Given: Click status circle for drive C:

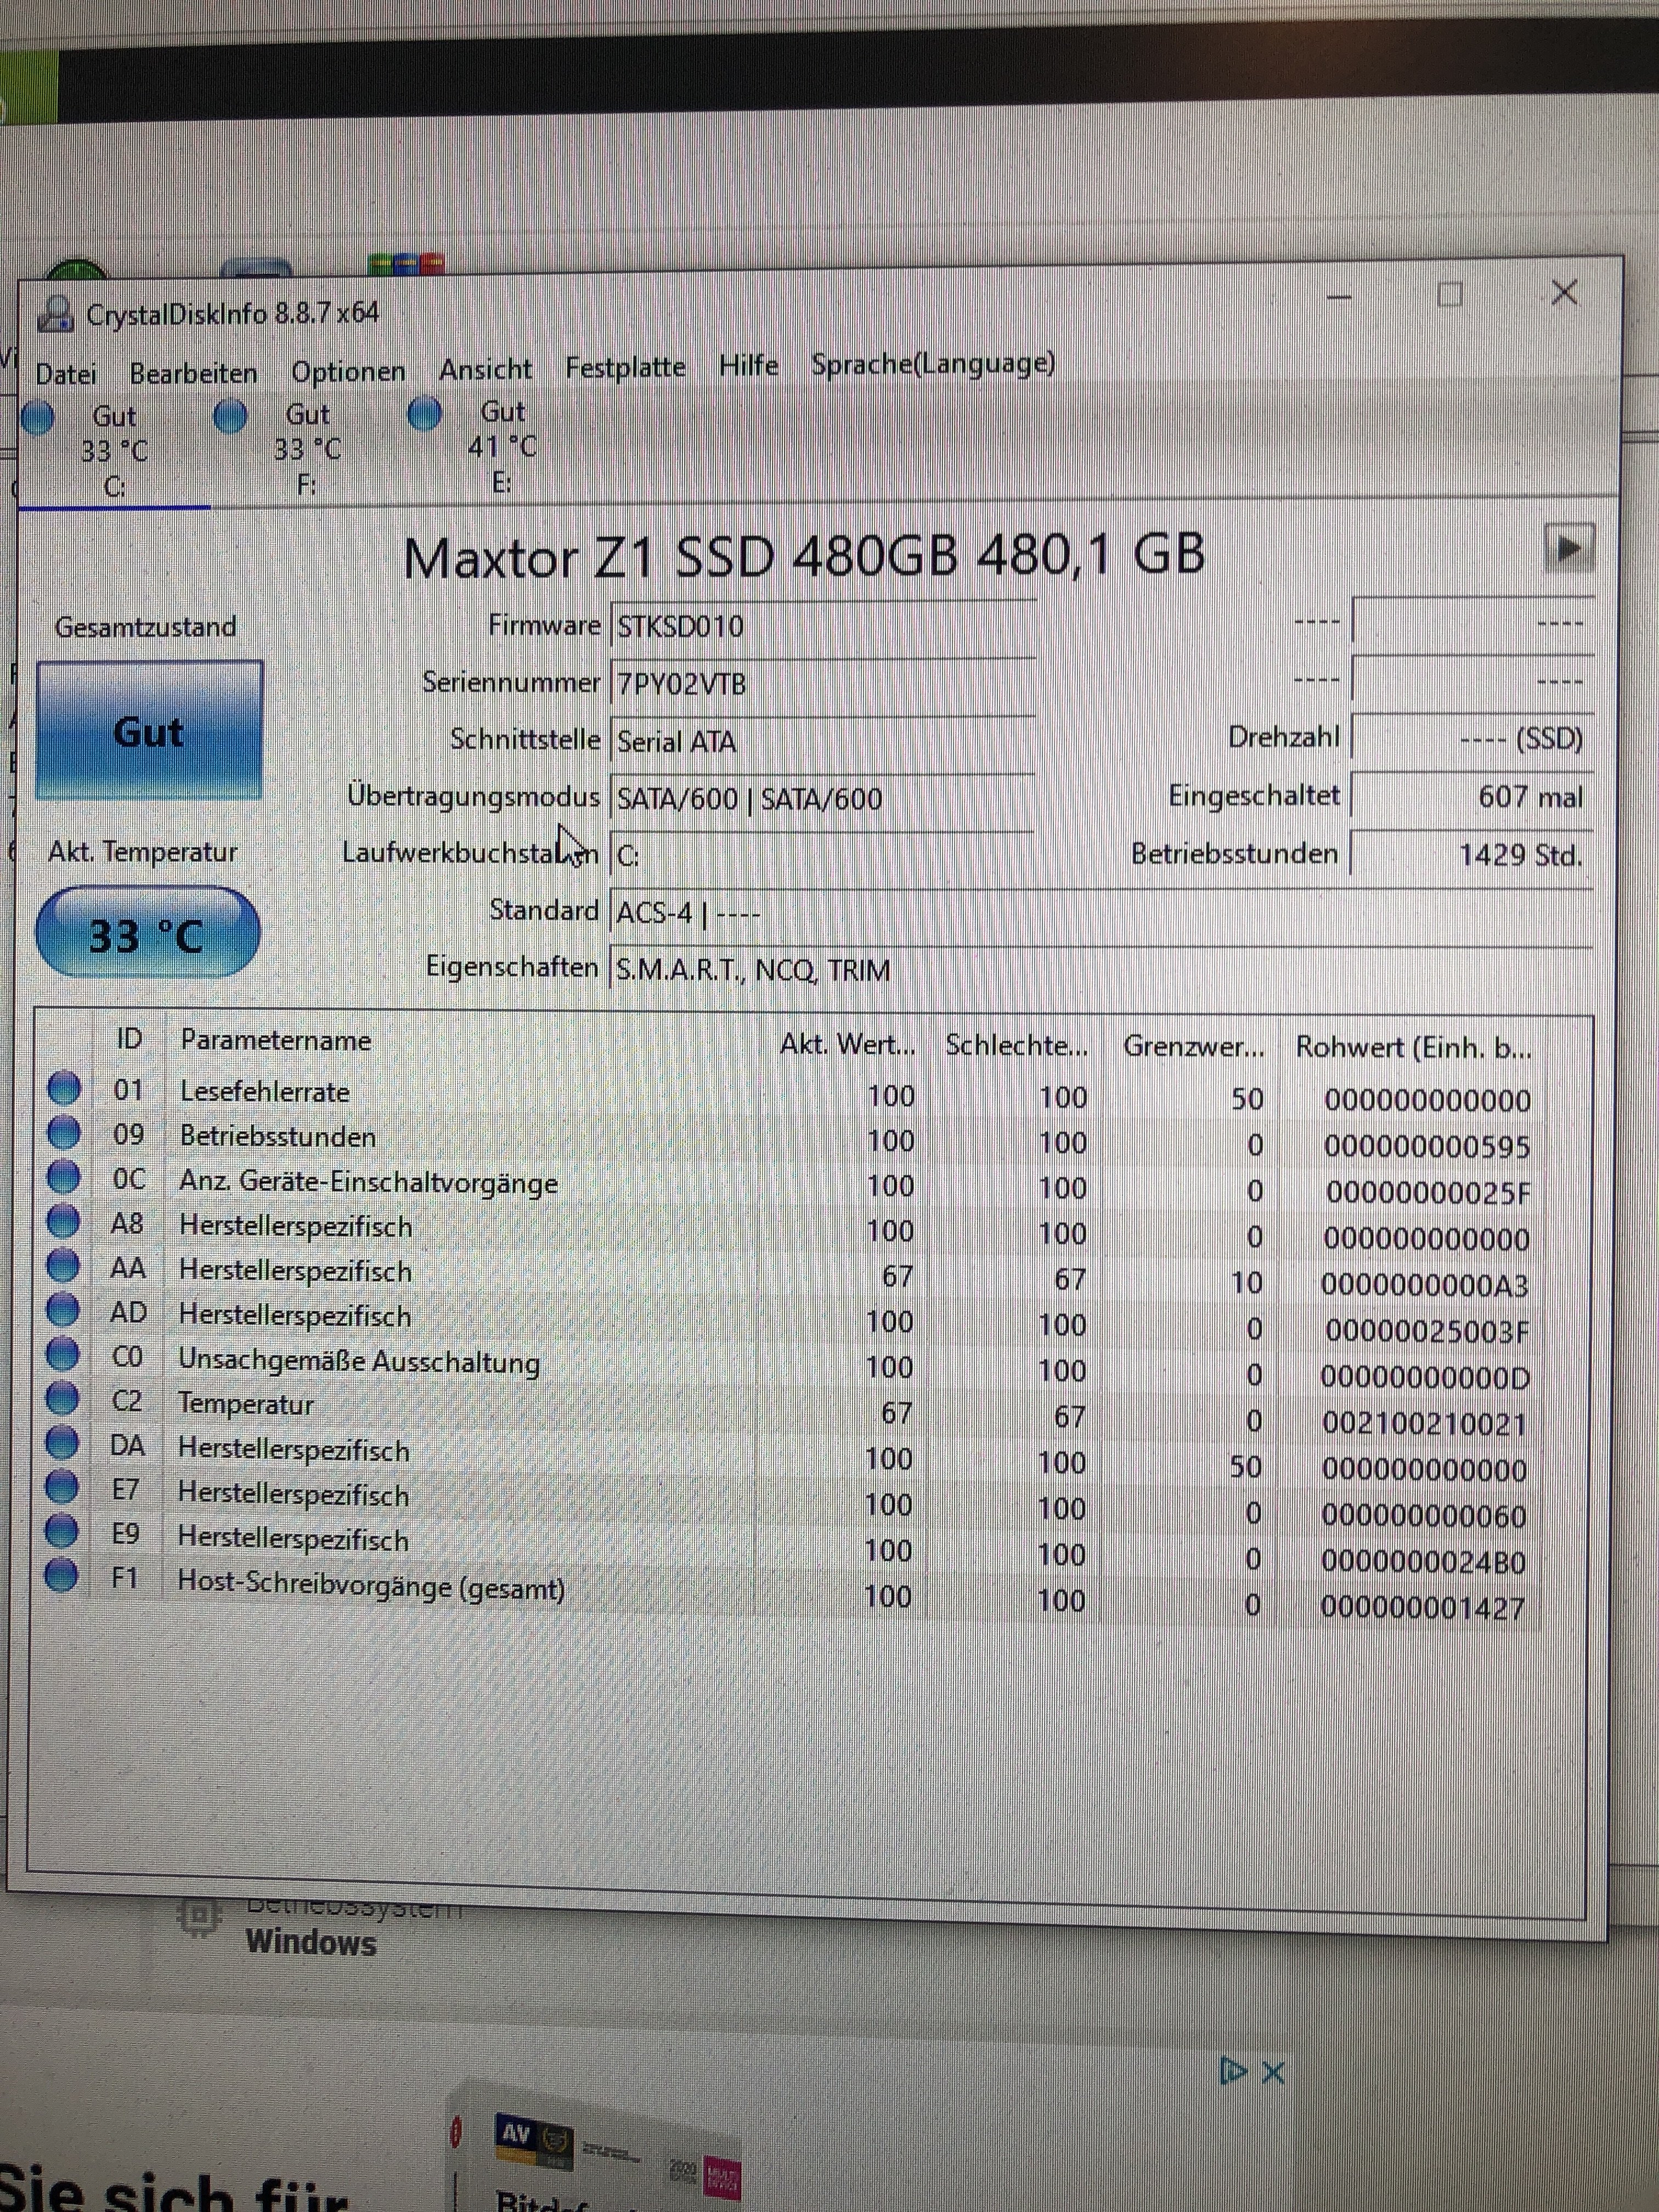Looking at the screenshot, I should point(38,418).
